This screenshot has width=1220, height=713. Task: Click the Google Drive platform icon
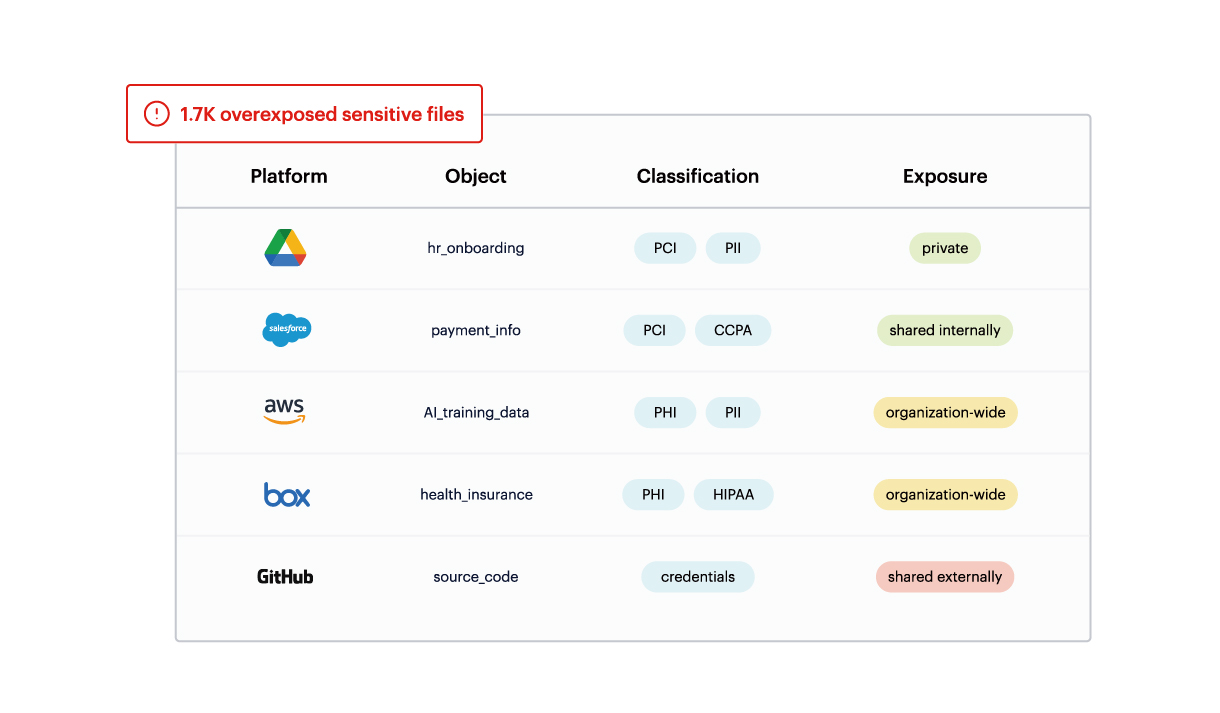[x=285, y=248]
